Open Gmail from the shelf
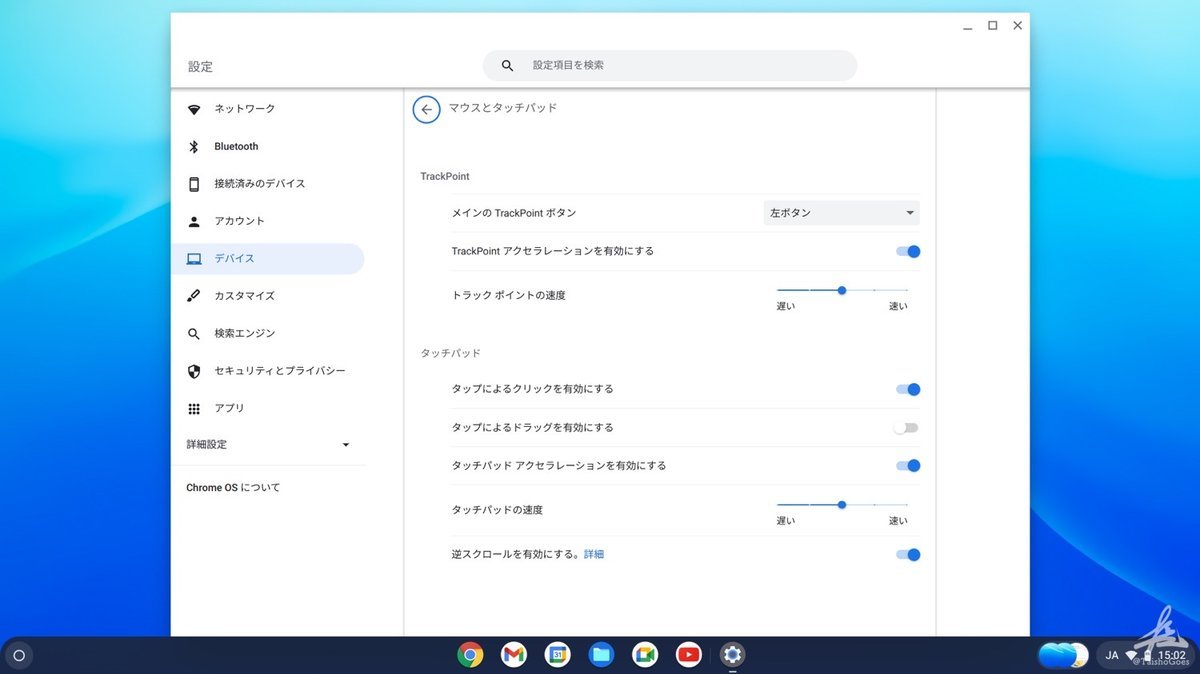1200x674 pixels. pos(514,655)
